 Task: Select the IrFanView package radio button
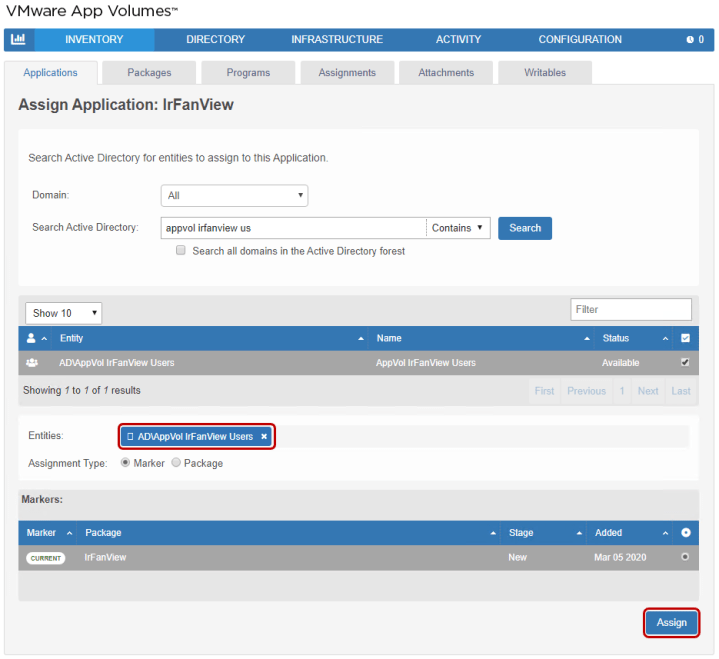(x=685, y=557)
